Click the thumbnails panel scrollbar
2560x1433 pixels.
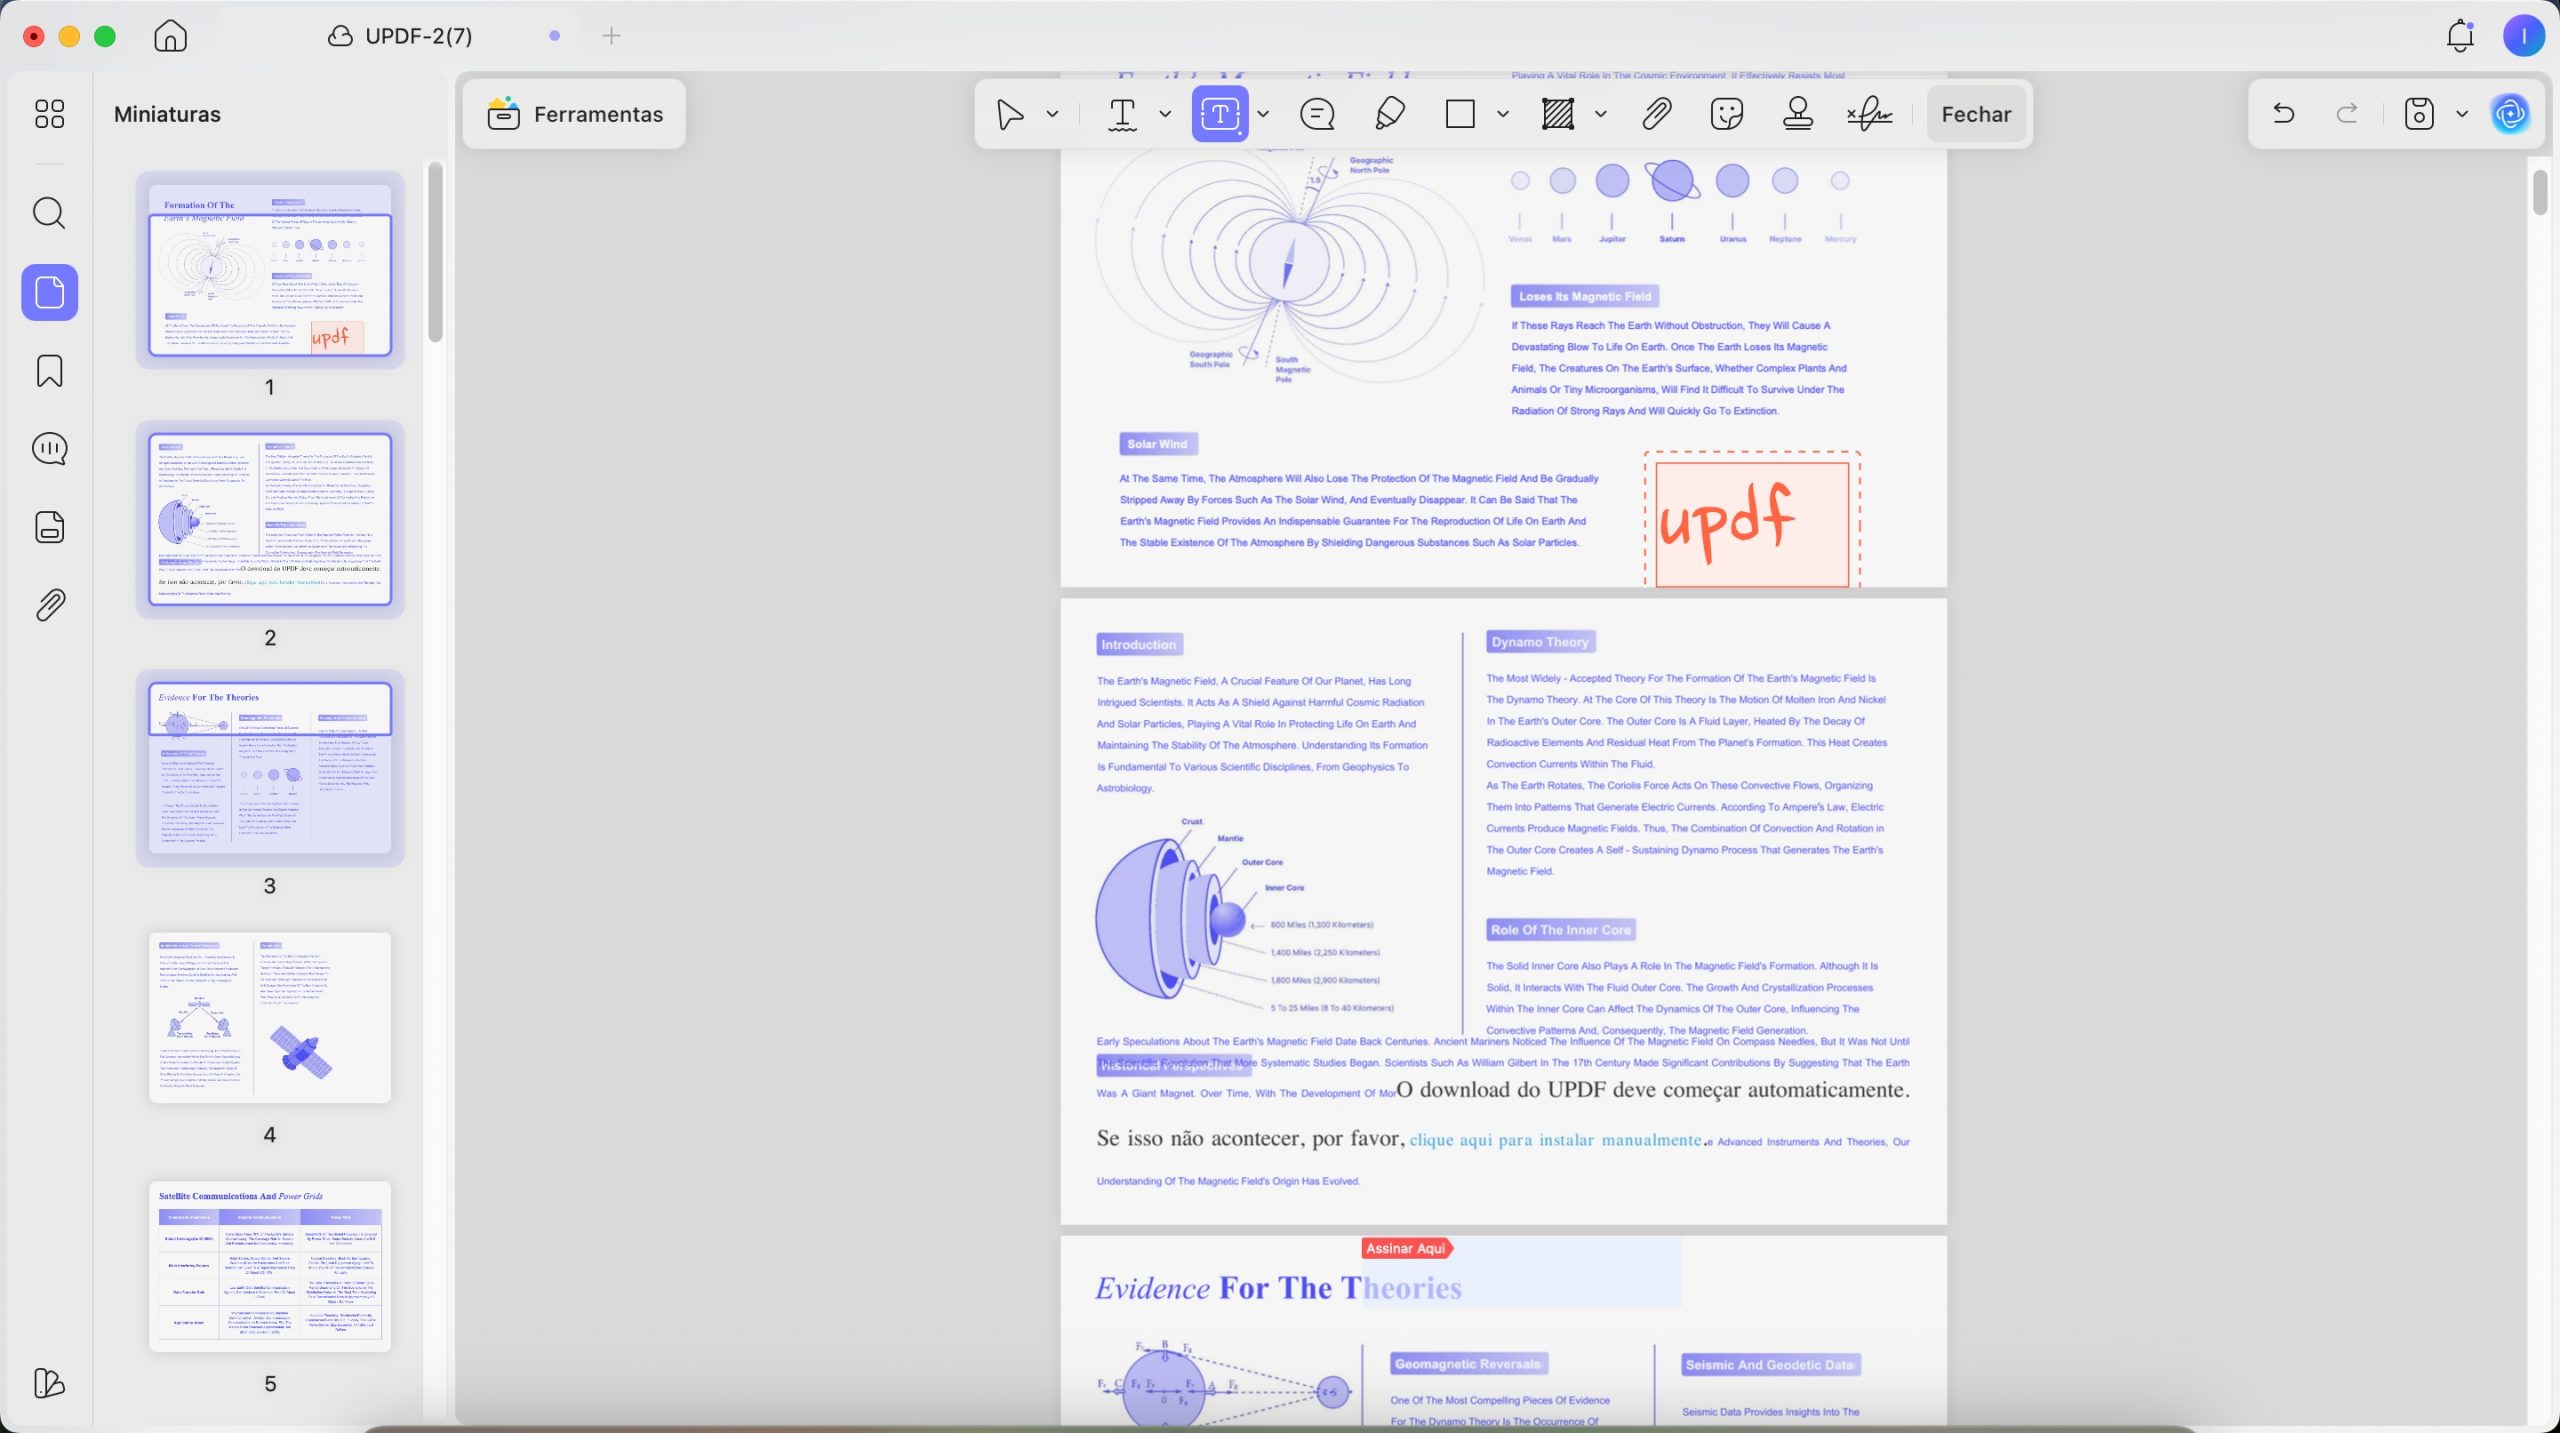coord(435,252)
